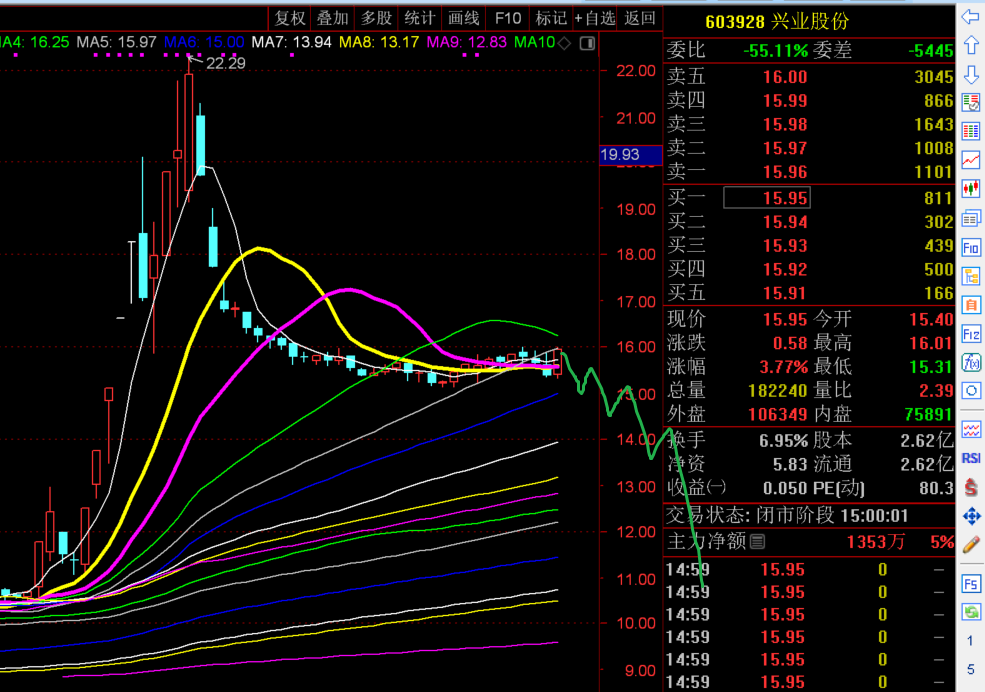Click the MA8: 13.17 indicator label
The width and height of the screenshot is (985, 692).
pyautogui.click(x=379, y=43)
